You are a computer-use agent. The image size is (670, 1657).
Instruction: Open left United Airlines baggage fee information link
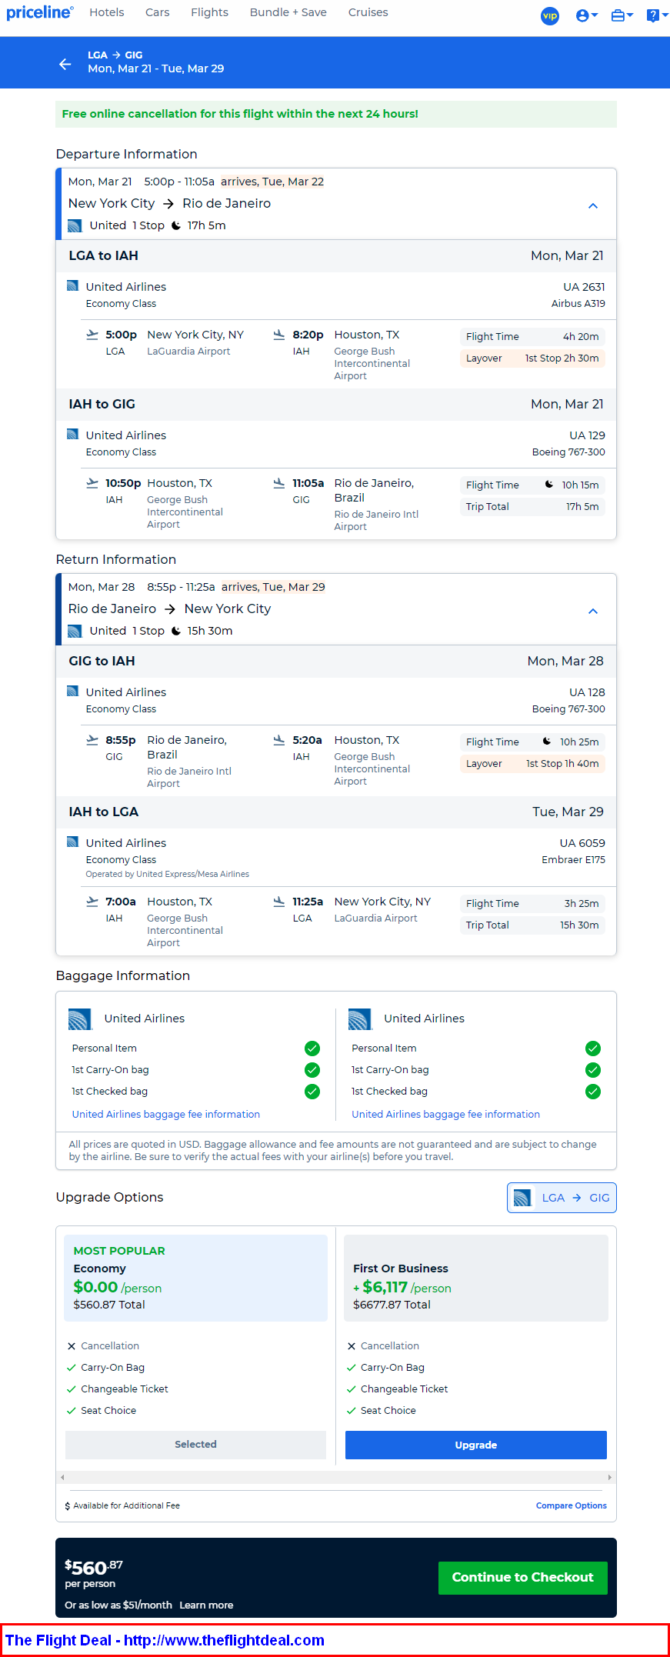(166, 1114)
